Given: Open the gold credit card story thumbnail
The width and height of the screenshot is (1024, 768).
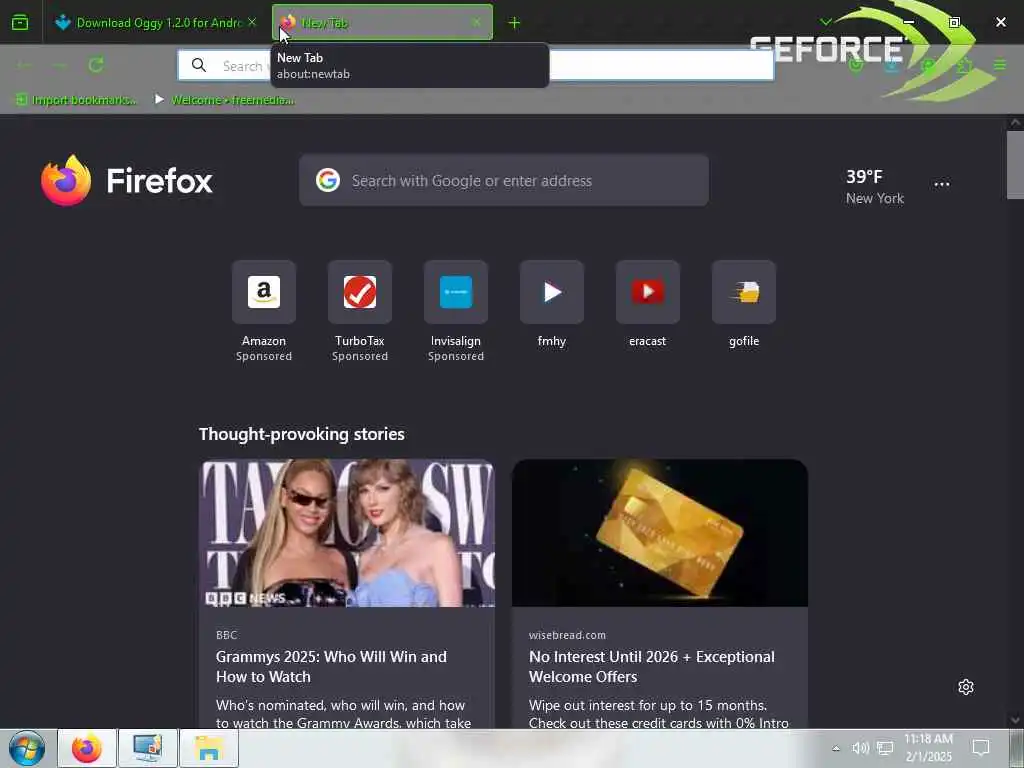Looking at the screenshot, I should pyautogui.click(x=660, y=533).
